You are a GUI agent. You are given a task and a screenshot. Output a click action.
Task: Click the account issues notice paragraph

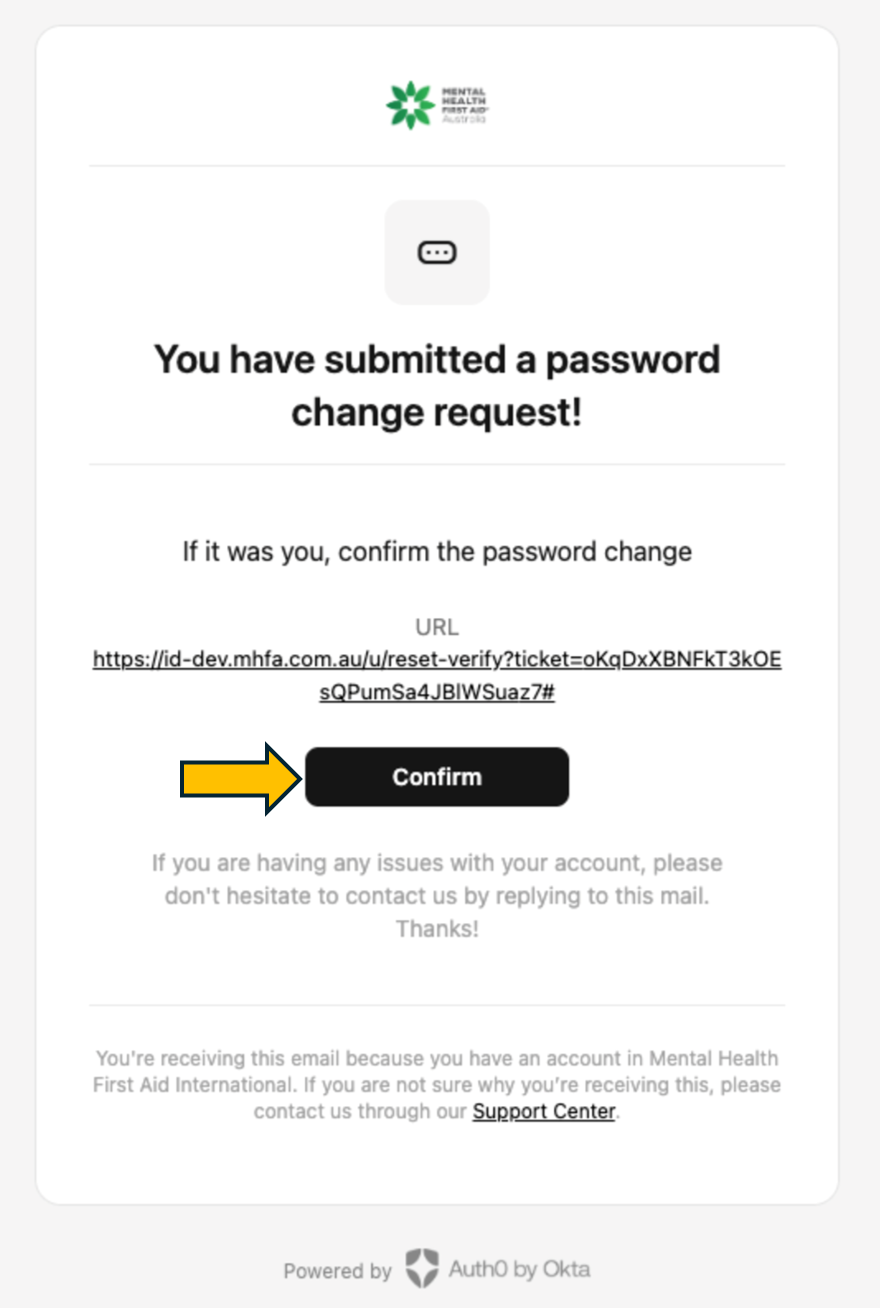pos(437,895)
